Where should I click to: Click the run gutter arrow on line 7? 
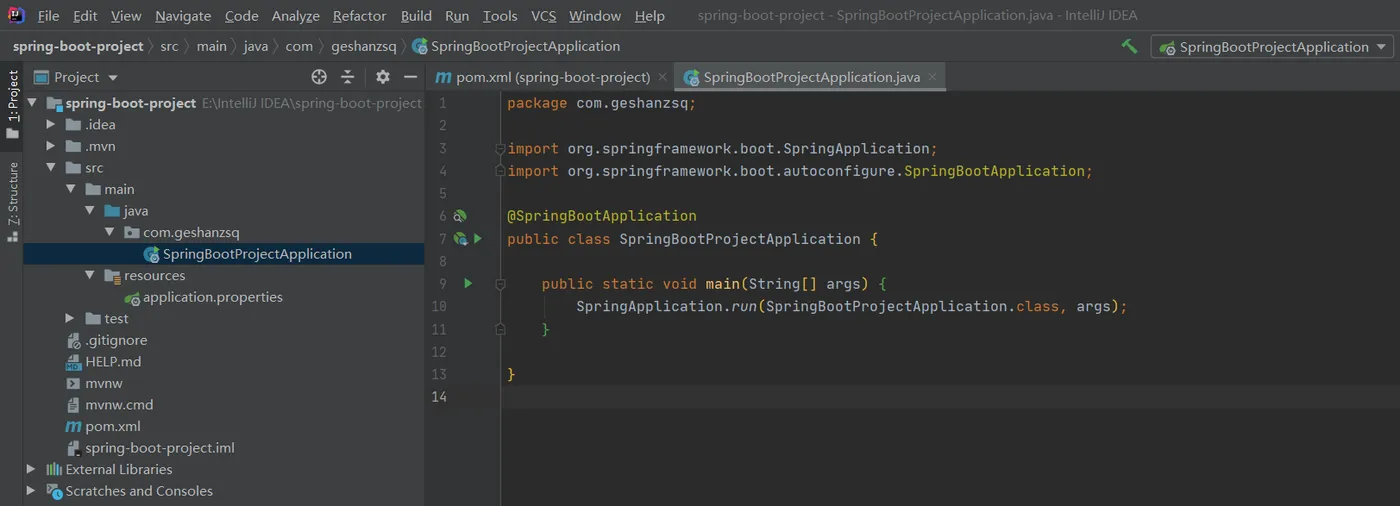[x=478, y=239]
